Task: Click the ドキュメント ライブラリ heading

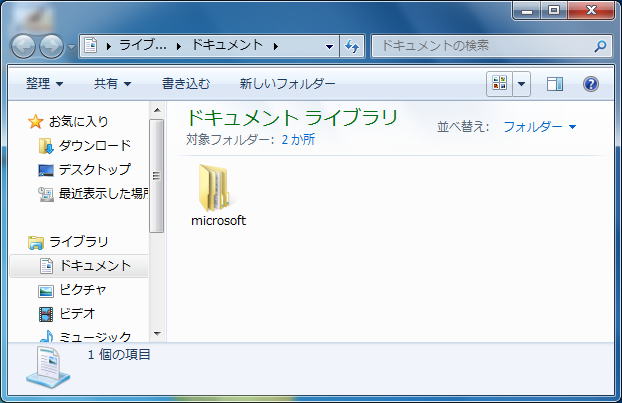Action: click(x=292, y=118)
